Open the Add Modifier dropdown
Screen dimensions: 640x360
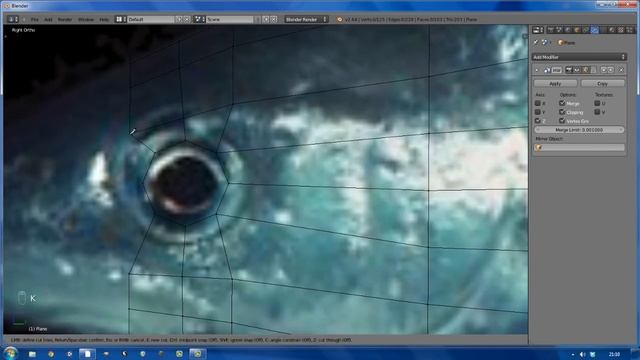coord(579,57)
